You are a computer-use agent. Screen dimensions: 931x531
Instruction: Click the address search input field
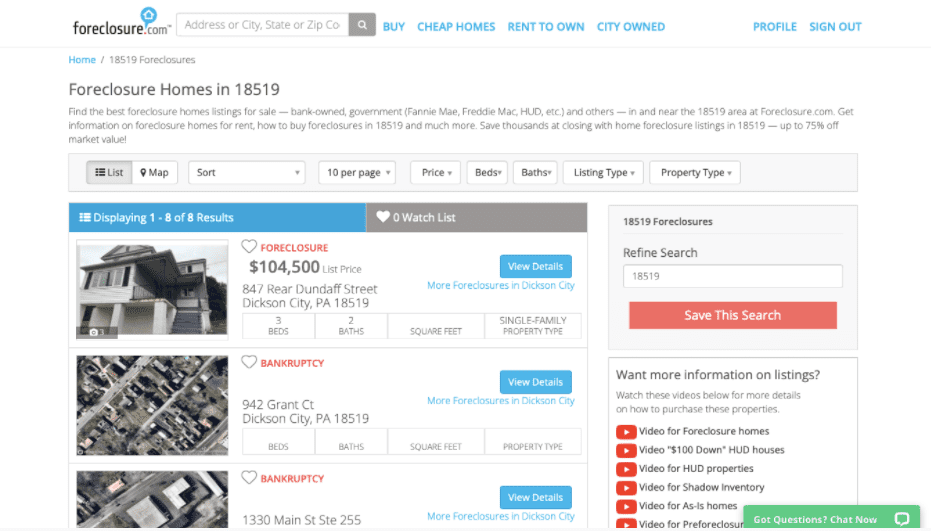click(262, 25)
